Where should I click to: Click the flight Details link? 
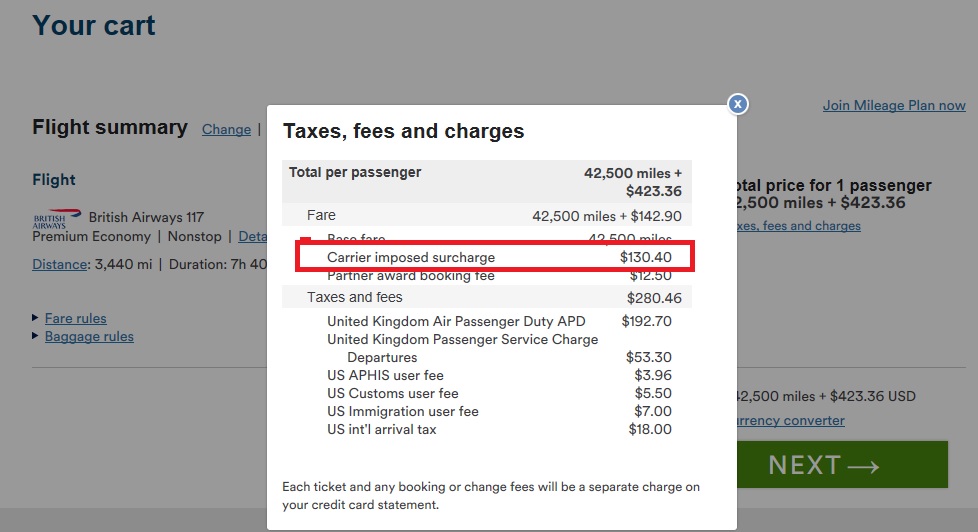tap(253, 236)
